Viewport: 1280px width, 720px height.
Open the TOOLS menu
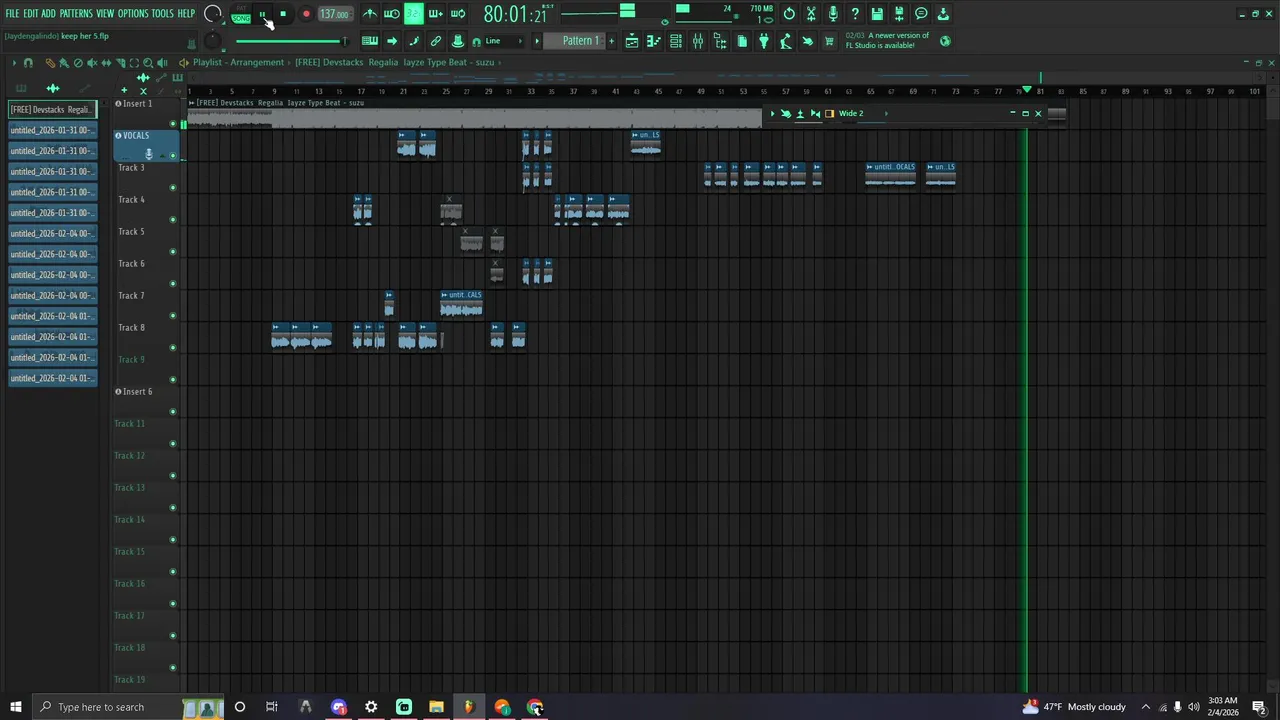[x=162, y=14]
